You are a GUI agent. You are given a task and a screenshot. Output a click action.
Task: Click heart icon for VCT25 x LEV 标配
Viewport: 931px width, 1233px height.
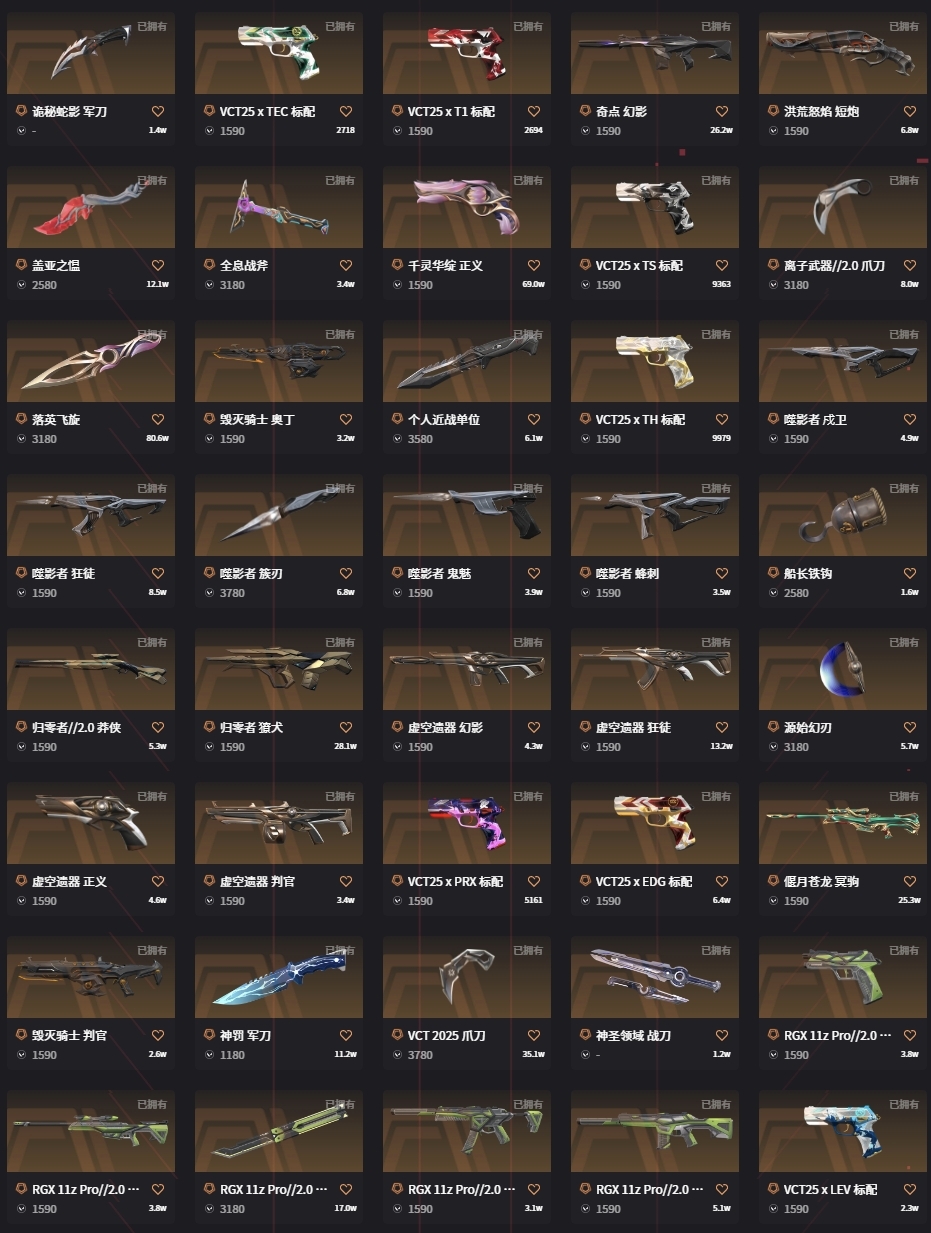(x=910, y=1190)
